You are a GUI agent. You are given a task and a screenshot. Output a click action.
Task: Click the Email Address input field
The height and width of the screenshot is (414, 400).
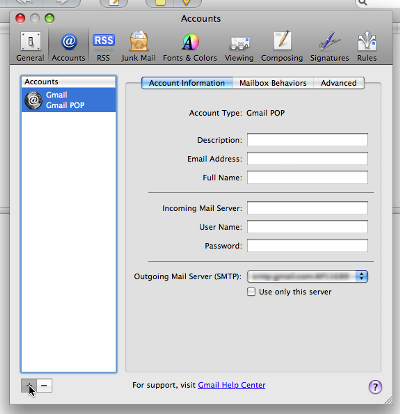point(307,159)
